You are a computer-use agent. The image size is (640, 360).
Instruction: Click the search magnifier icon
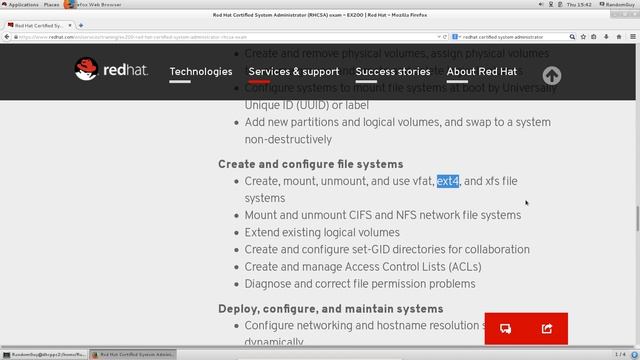point(572,37)
